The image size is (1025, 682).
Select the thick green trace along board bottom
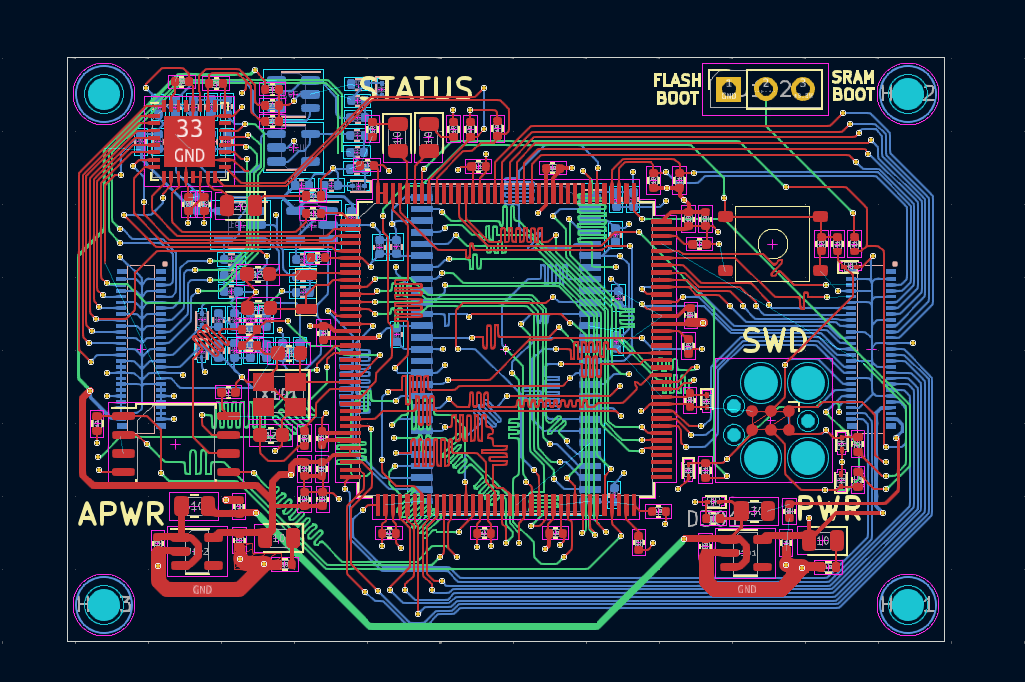point(482,626)
